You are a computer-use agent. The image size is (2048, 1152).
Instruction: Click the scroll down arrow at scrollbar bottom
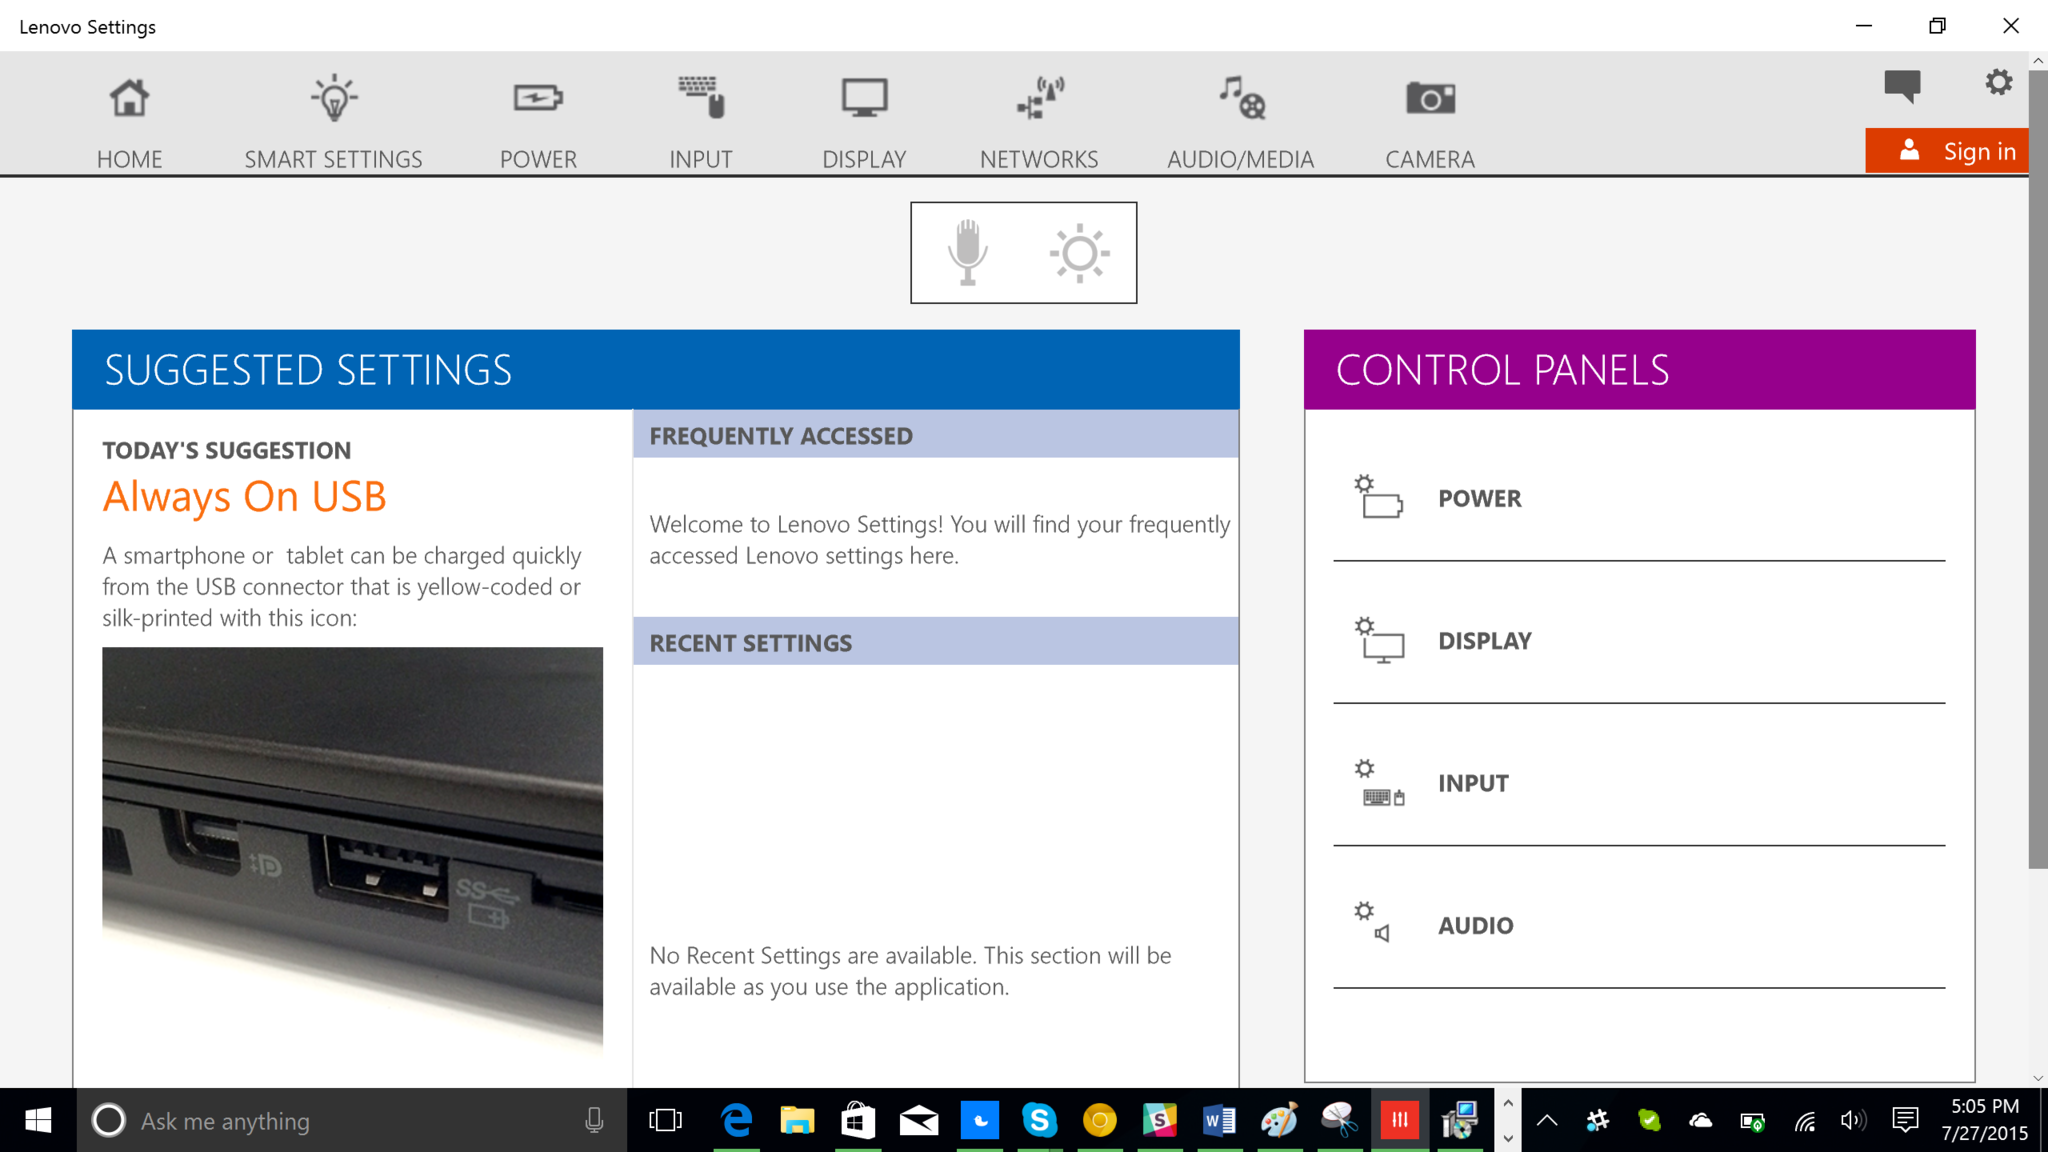tap(2038, 1079)
